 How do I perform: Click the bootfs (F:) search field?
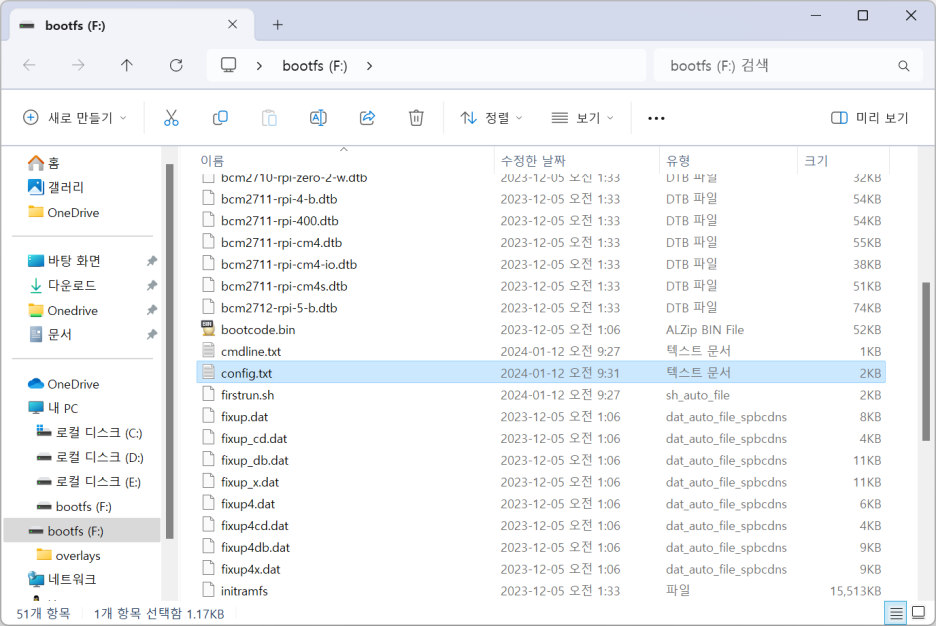coord(788,66)
